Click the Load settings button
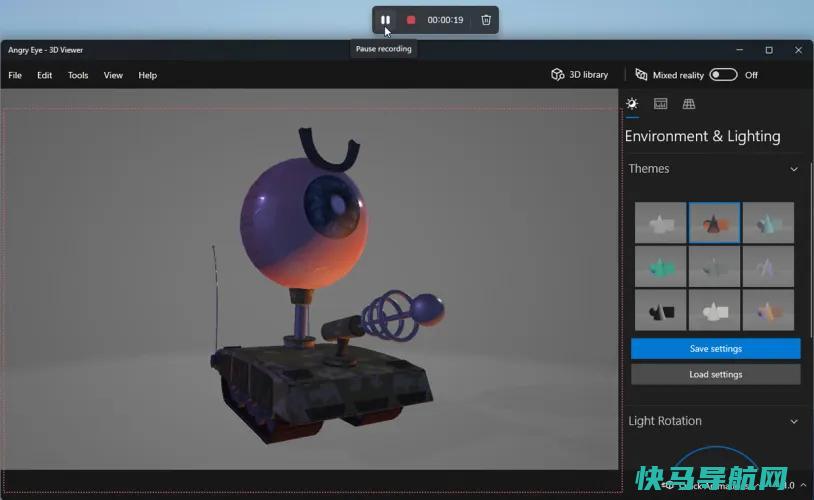Image resolution: width=814 pixels, height=500 pixels. (x=715, y=374)
